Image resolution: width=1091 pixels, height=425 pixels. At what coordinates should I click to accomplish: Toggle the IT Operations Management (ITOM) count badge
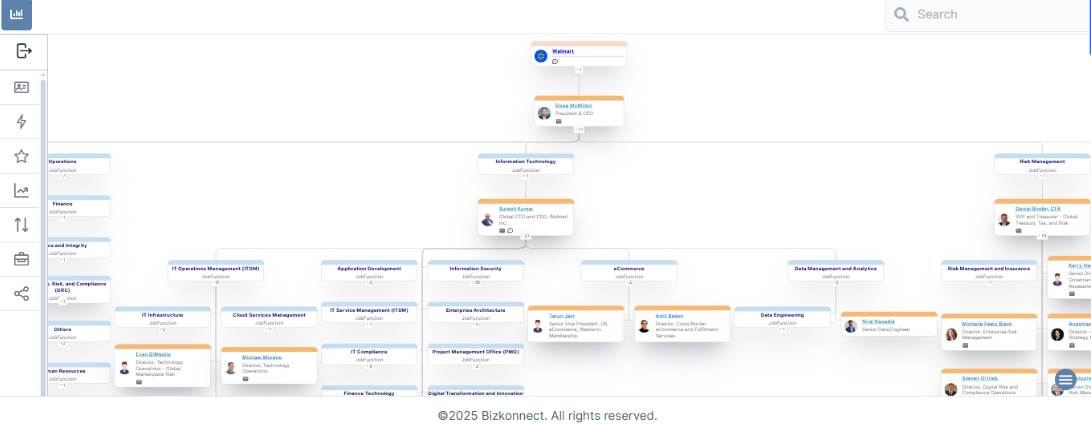pos(216,282)
